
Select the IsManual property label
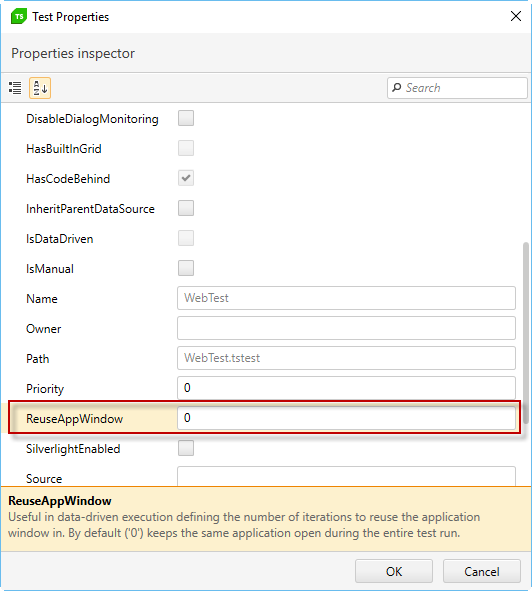click(x=50, y=269)
